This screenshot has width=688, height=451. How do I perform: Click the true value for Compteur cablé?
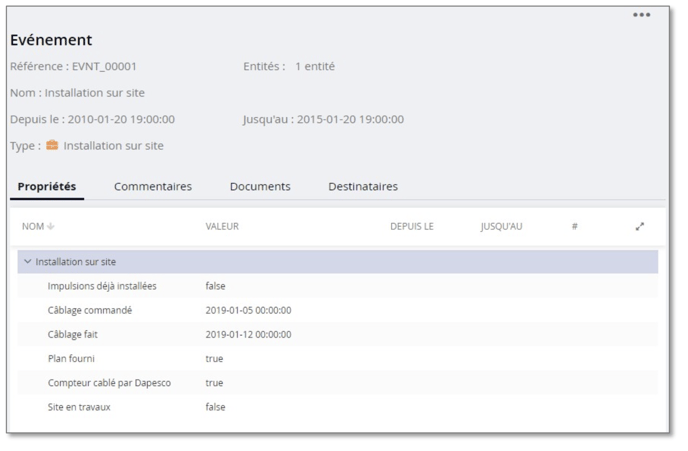(214, 383)
